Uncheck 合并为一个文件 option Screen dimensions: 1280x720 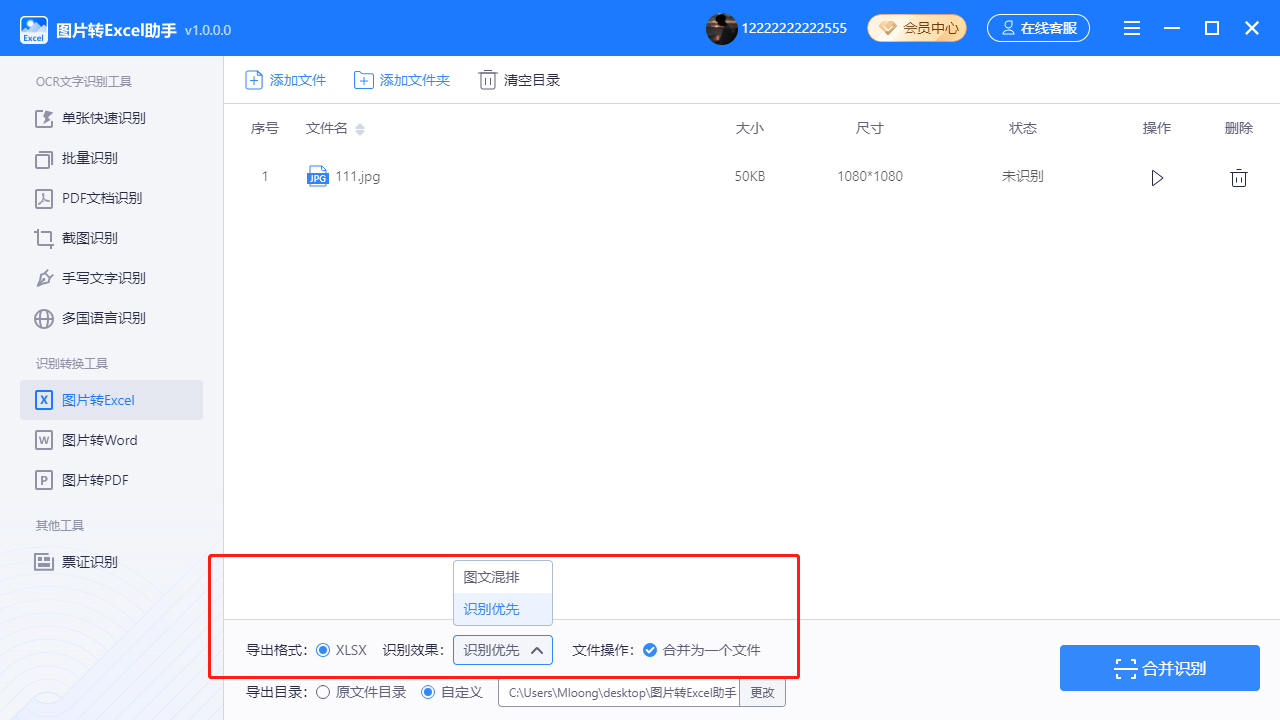point(650,649)
